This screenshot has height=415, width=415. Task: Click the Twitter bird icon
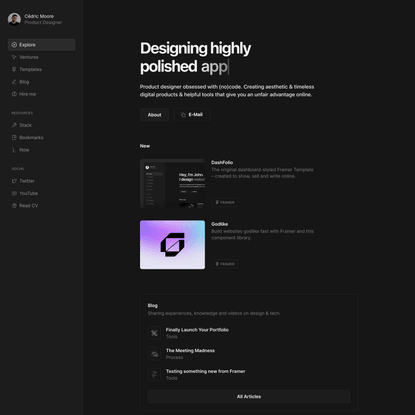(14, 181)
